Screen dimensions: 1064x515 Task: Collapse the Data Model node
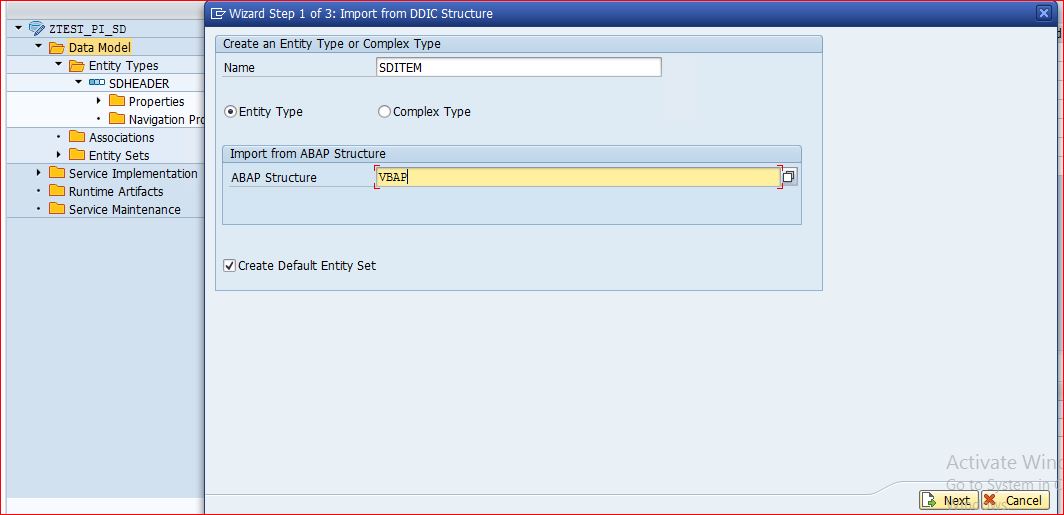pyautogui.click(x=39, y=47)
